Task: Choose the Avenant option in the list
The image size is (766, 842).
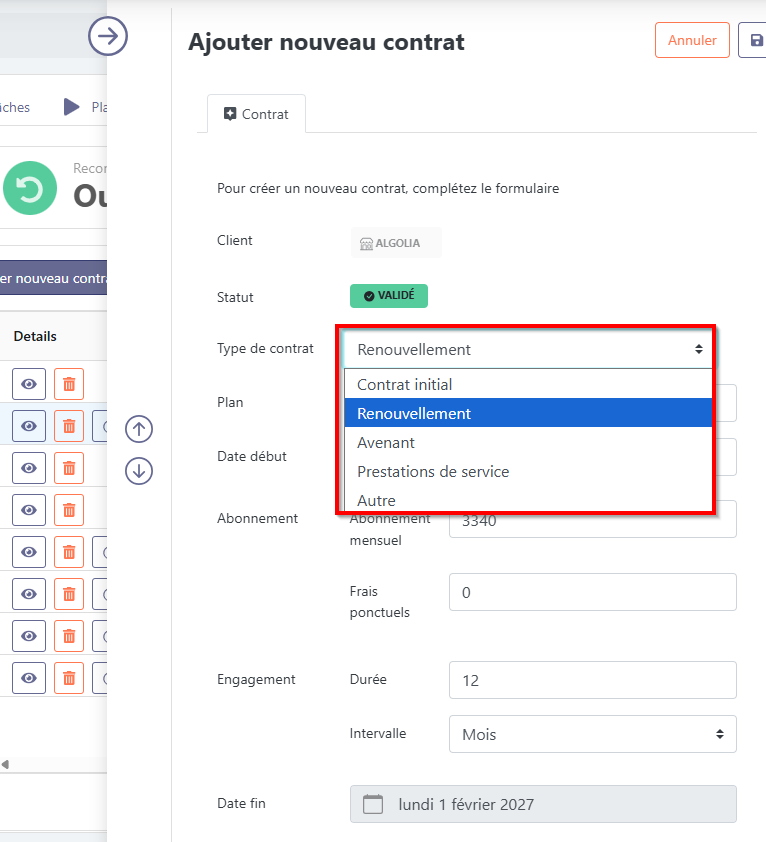Action: pyautogui.click(x=386, y=442)
